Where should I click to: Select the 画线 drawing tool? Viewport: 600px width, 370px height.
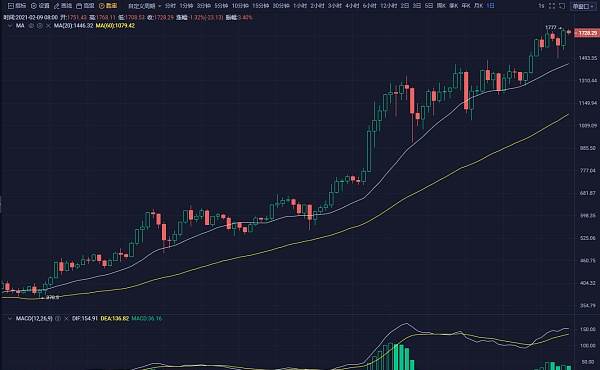click(63, 6)
